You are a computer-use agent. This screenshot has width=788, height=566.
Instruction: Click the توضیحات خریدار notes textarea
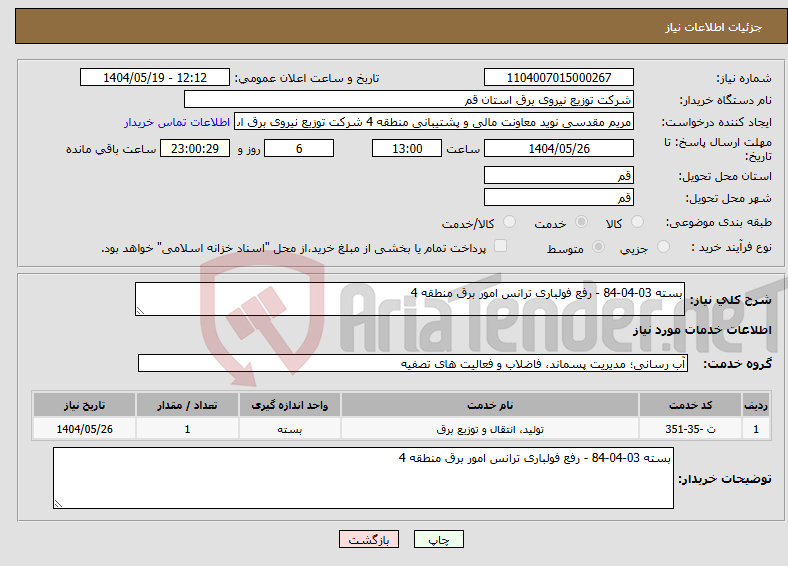point(363,478)
